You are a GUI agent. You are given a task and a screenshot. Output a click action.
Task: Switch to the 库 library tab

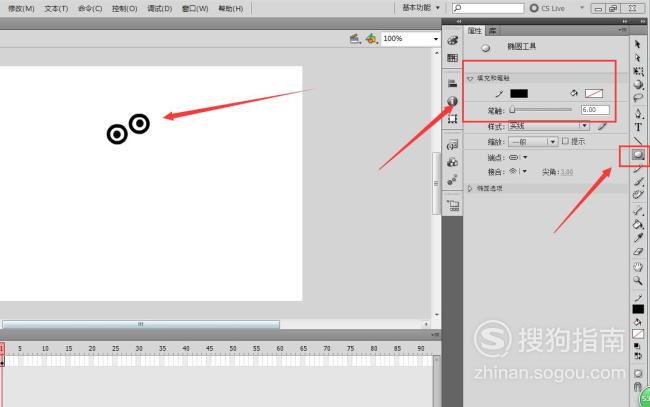pyautogui.click(x=492, y=31)
